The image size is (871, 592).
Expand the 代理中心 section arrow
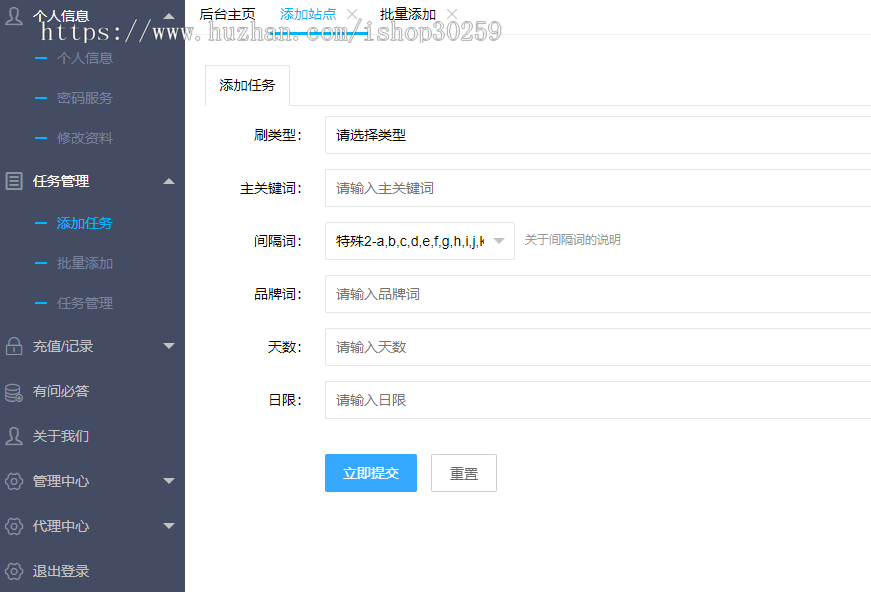[x=169, y=526]
